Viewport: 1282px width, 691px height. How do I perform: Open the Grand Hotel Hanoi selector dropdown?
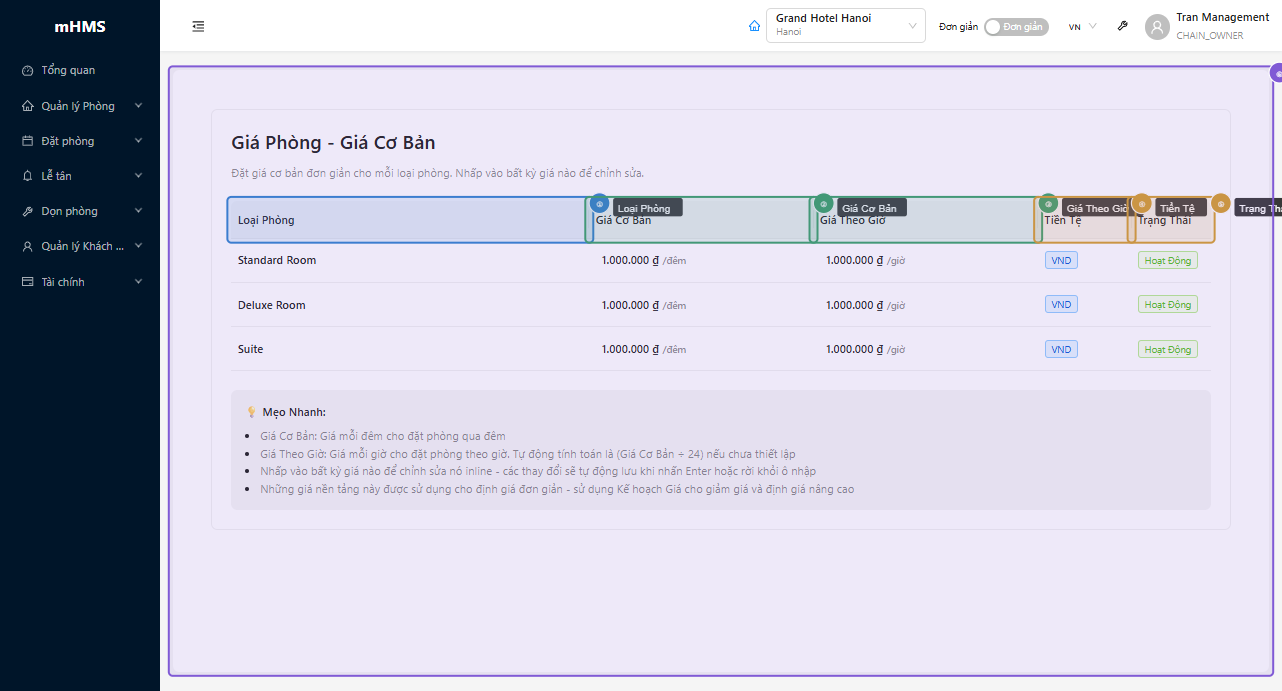point(845,26)
